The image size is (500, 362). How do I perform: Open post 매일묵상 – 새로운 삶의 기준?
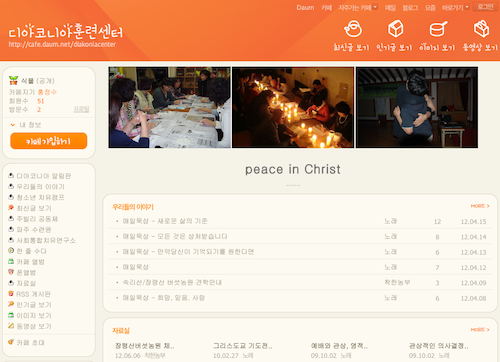(x=165, y=221)
